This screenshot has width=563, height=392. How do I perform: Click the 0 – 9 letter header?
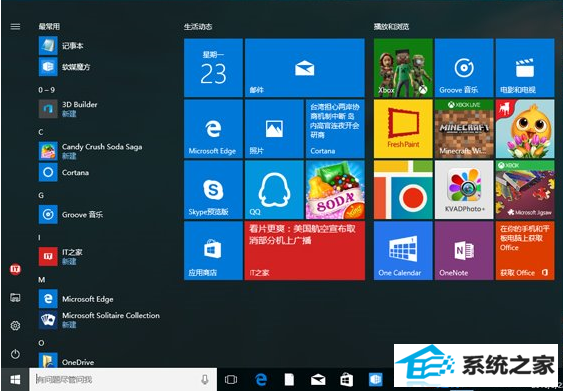tap(47, 90)
